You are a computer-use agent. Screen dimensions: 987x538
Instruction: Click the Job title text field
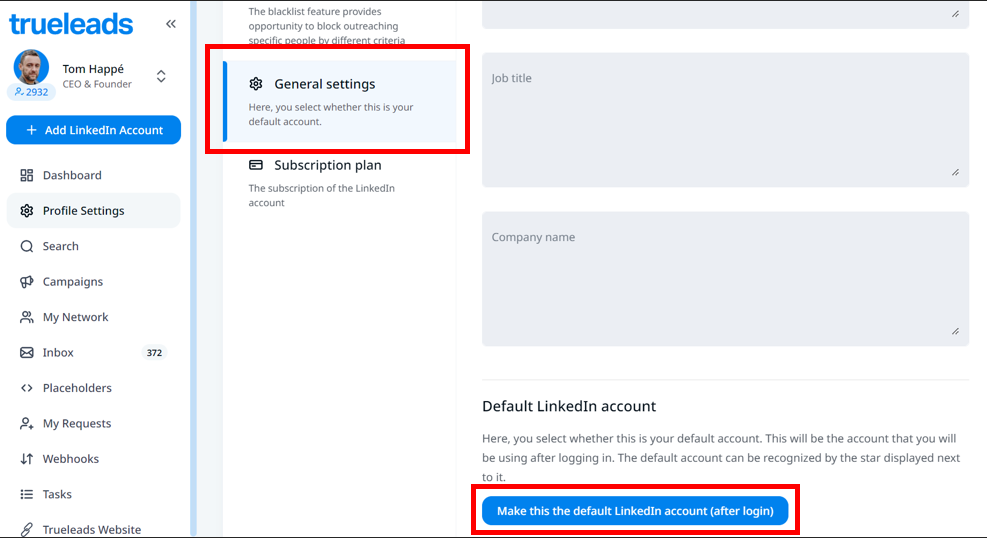725,120
